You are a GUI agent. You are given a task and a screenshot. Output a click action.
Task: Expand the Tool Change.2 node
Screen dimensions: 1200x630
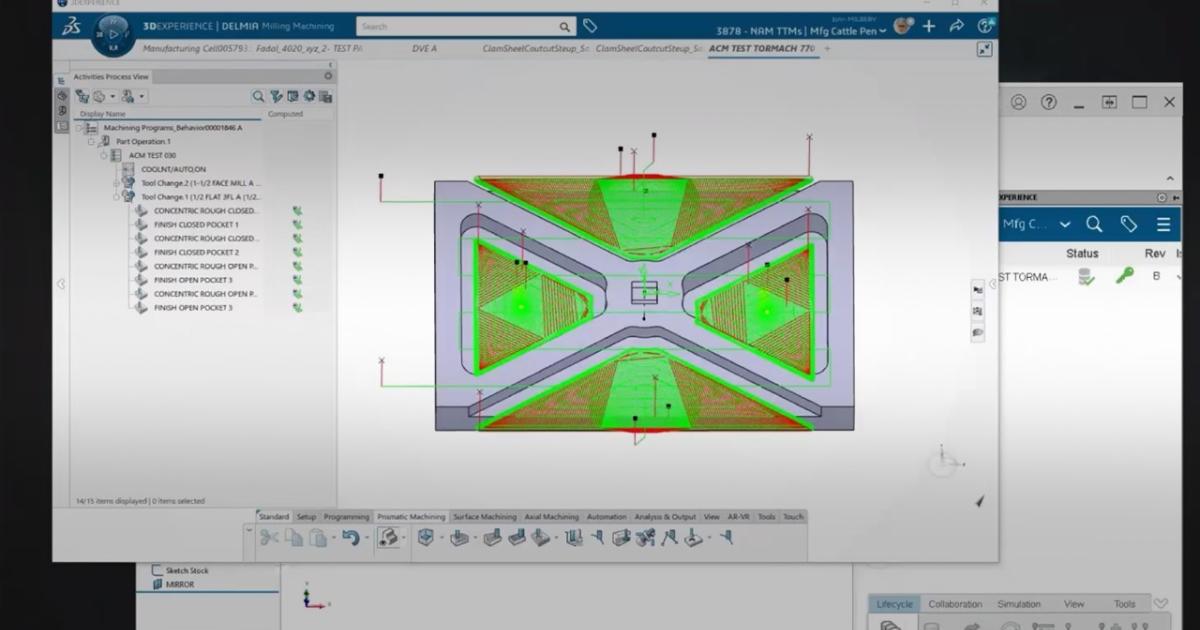coord(116,183)
